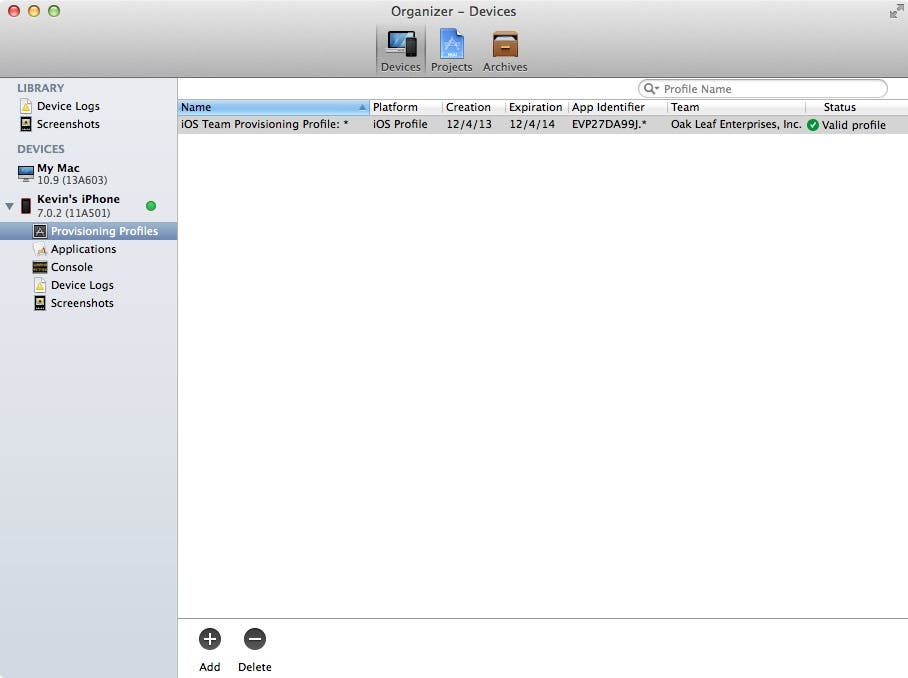Open the iPhone Console item
This screenshot has height=678, width=908.
pyautogui.click(x=71, y=267)
